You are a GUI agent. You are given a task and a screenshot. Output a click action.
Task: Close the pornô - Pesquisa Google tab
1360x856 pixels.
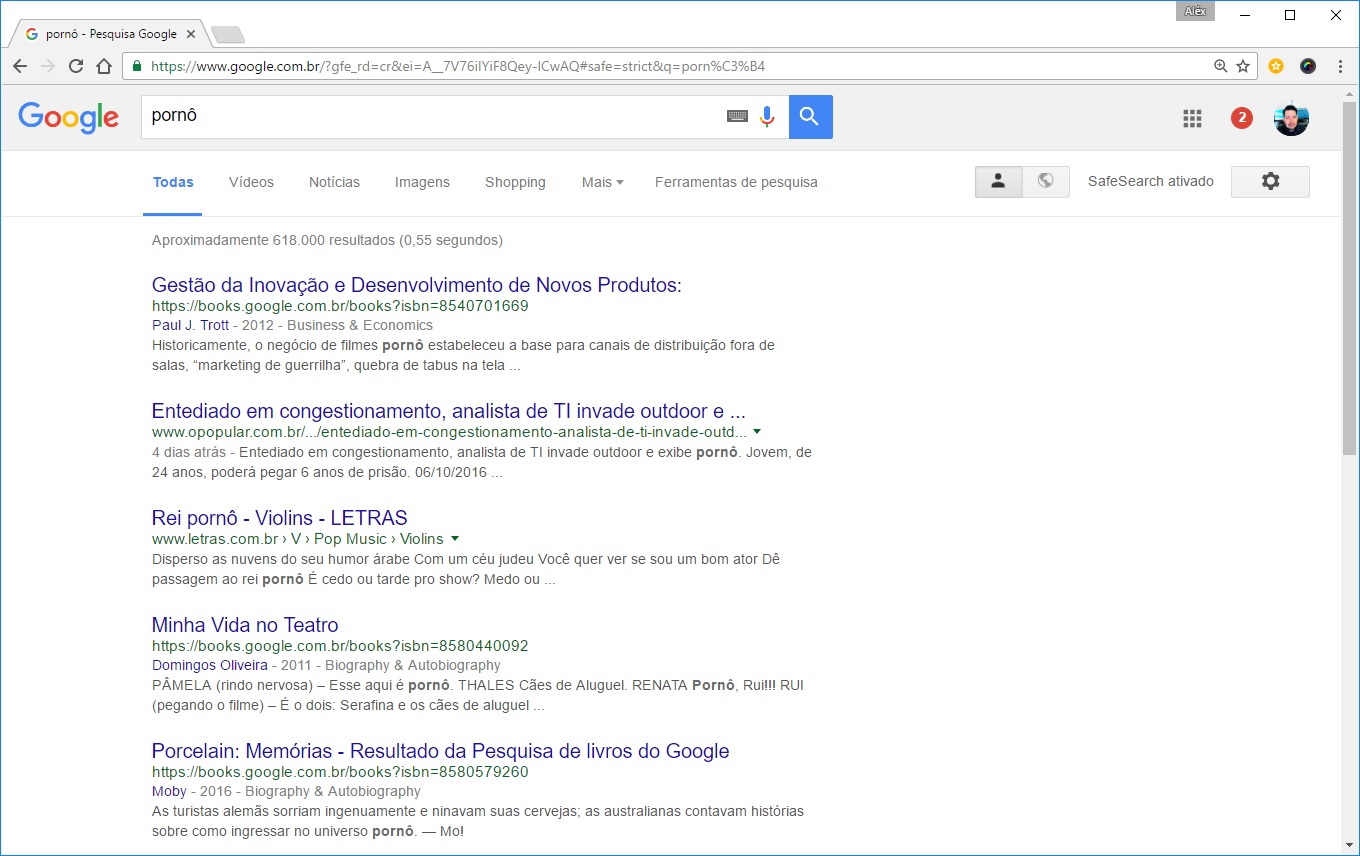(191, 34)
